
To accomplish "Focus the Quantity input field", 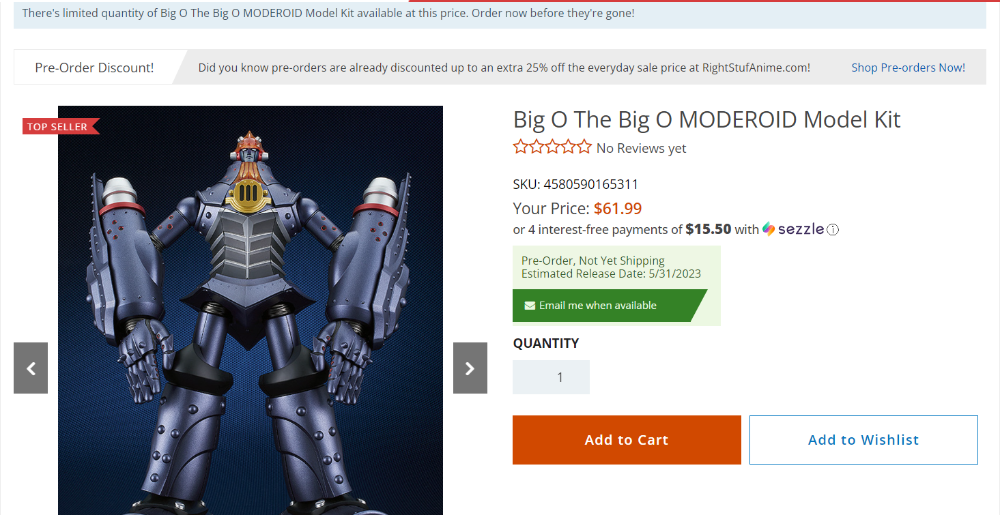I will pyautogui.click(x=551, y=377).
